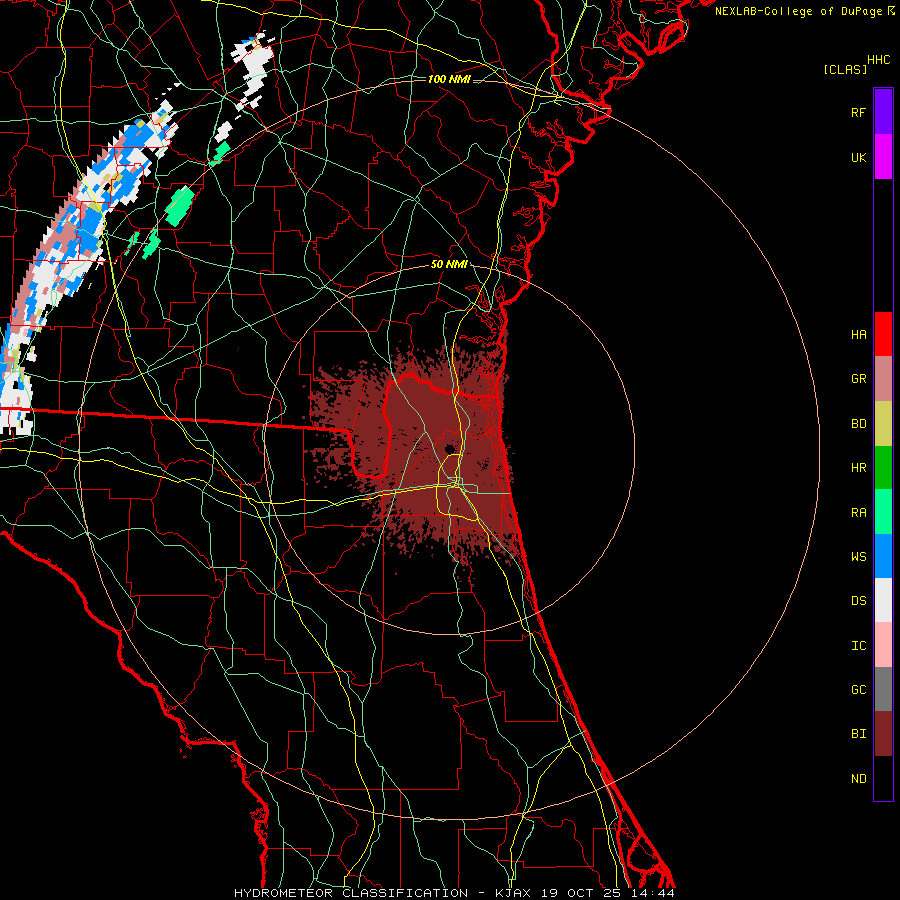Click the 'DS' legend label
900x900 pixels.
coord(859,600)
